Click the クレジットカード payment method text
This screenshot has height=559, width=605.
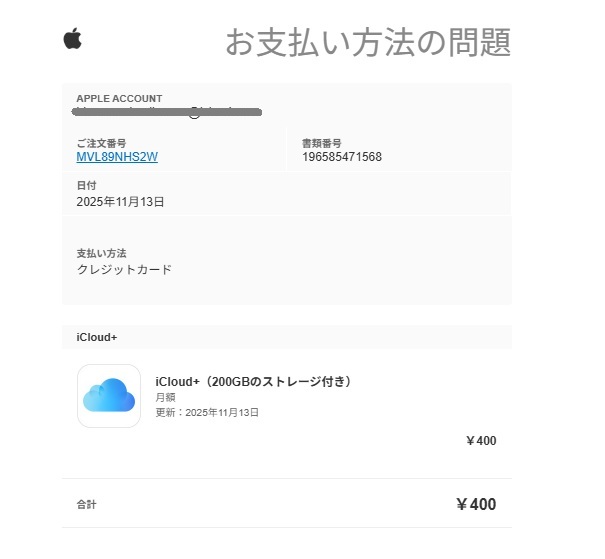coord(124,269)
